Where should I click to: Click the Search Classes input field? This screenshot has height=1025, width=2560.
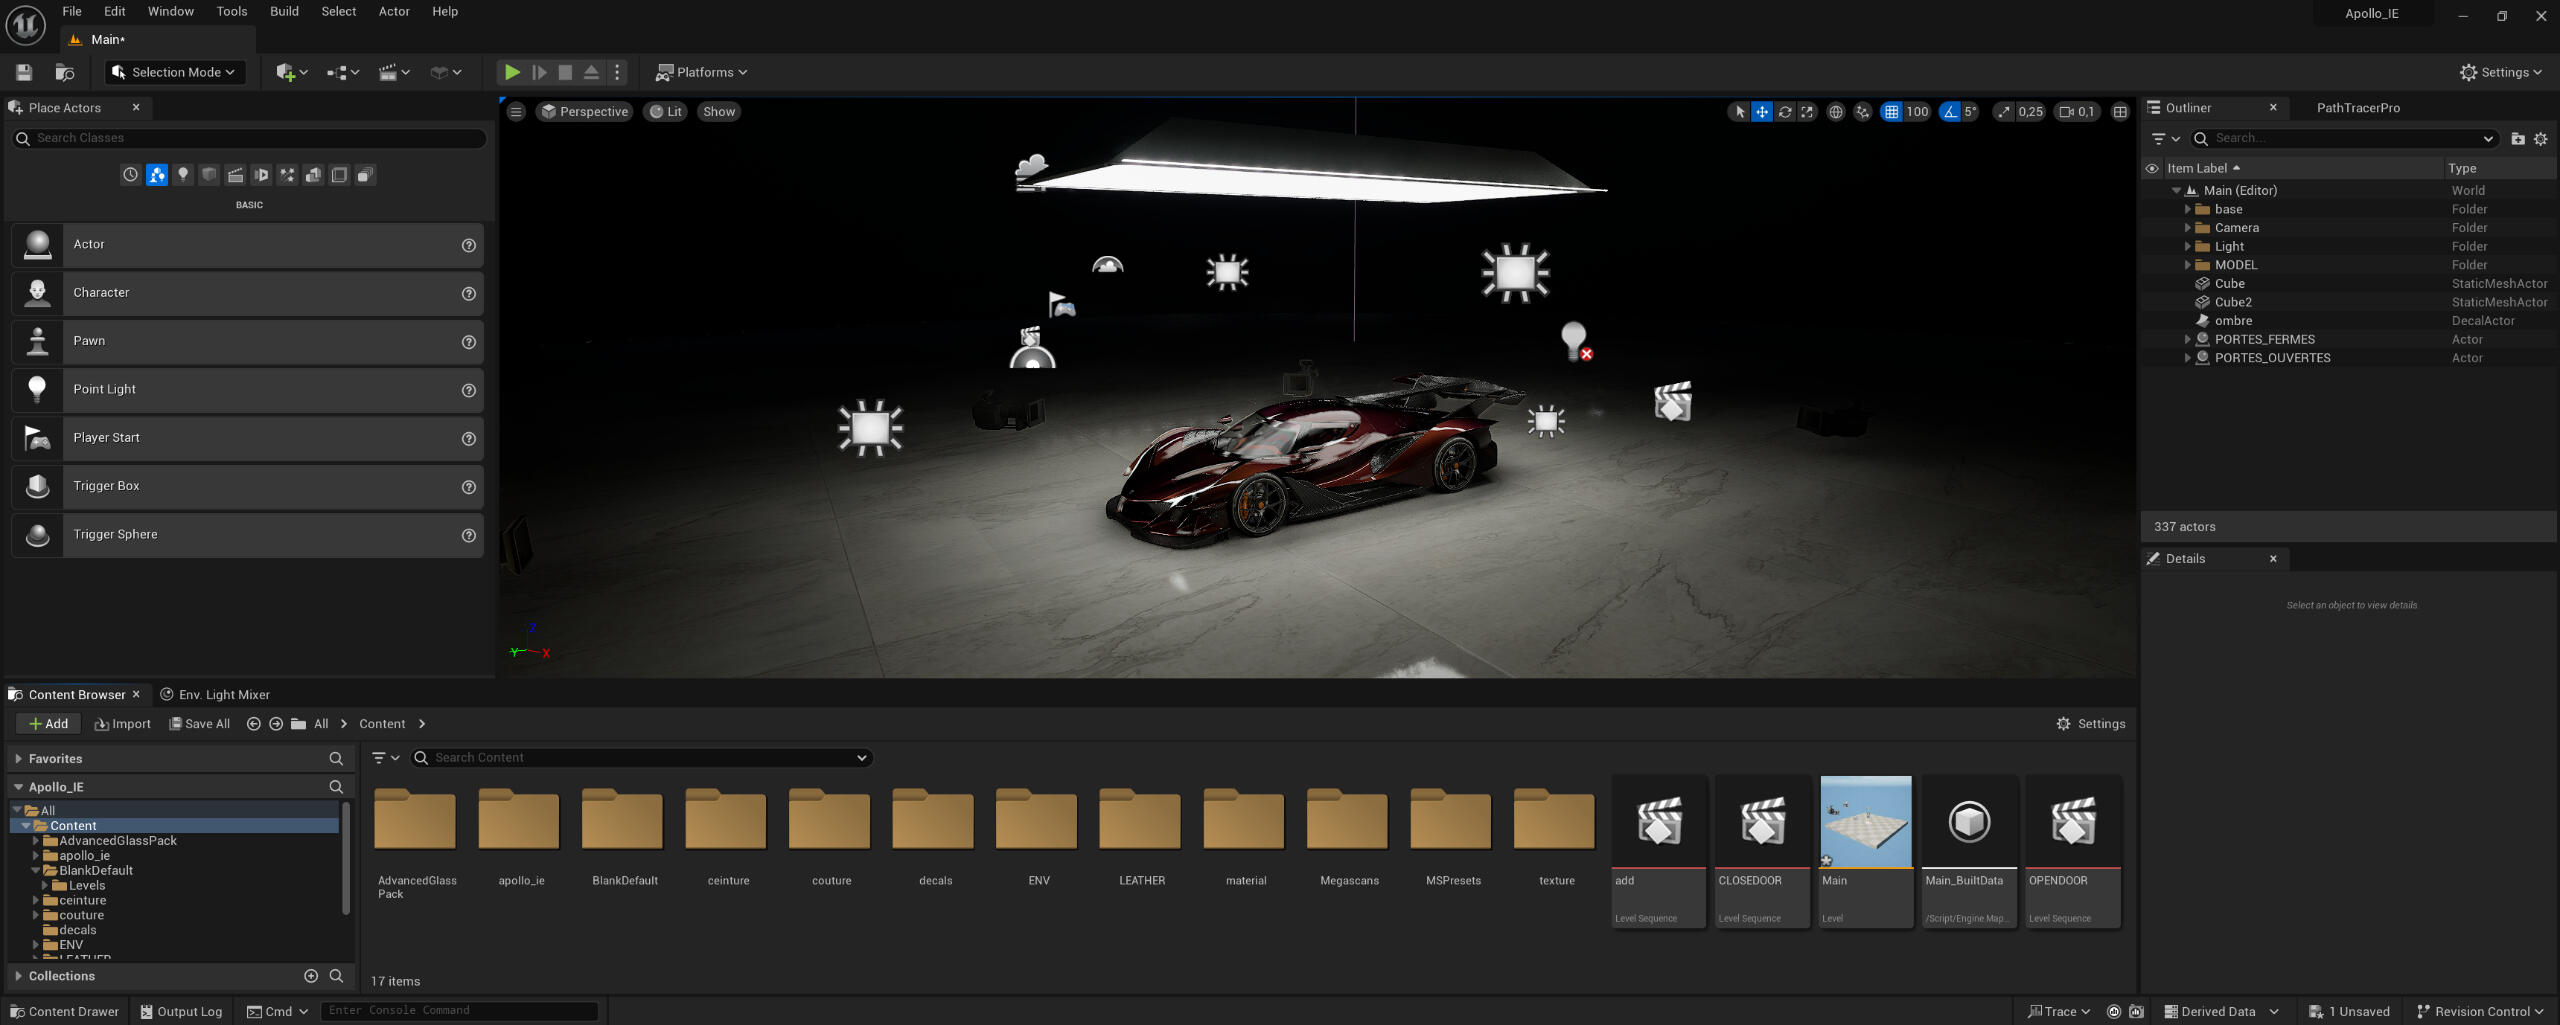(x=250, y=138)
